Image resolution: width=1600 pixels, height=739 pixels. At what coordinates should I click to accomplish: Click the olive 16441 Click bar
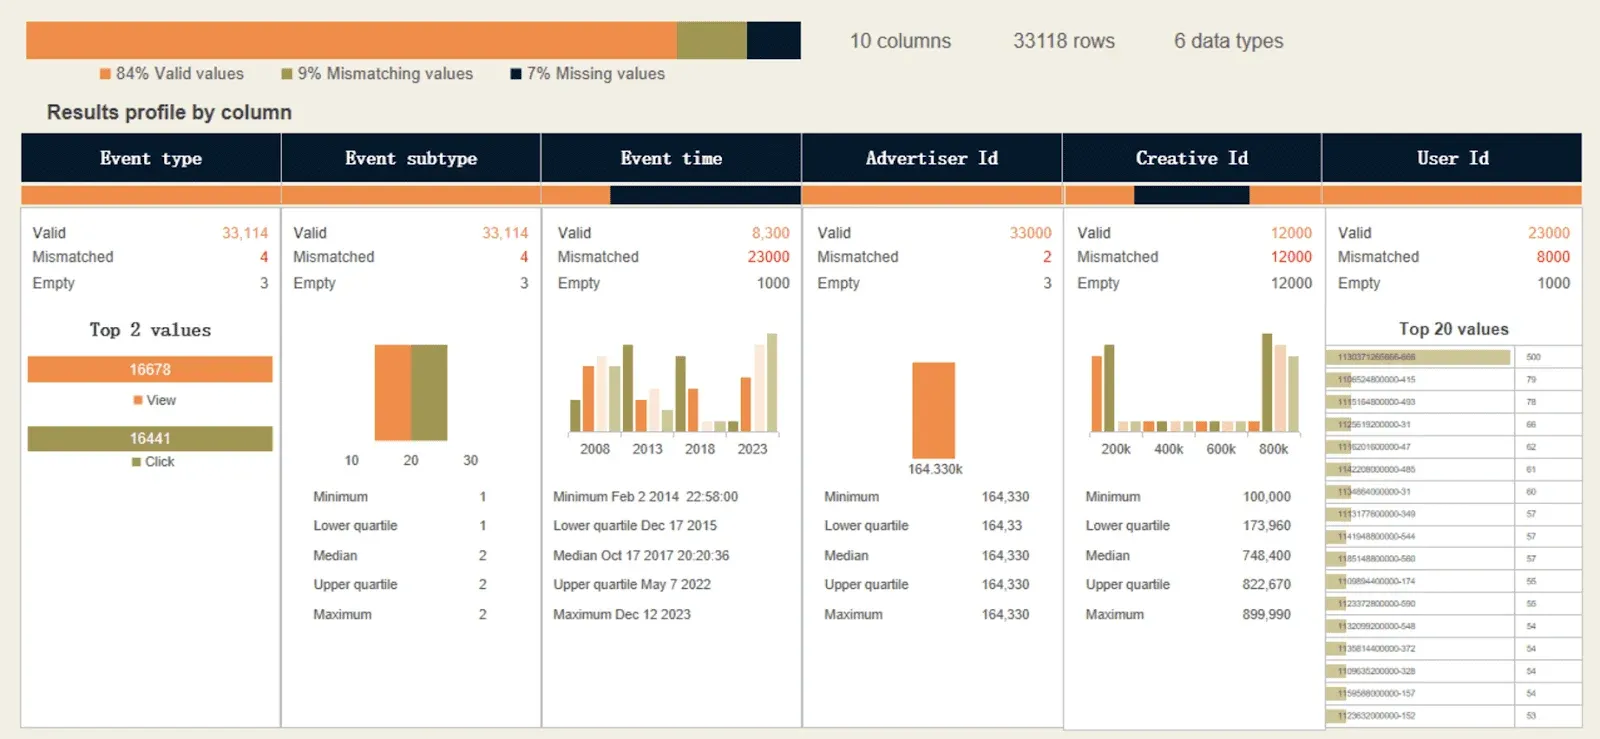[150, 438]
